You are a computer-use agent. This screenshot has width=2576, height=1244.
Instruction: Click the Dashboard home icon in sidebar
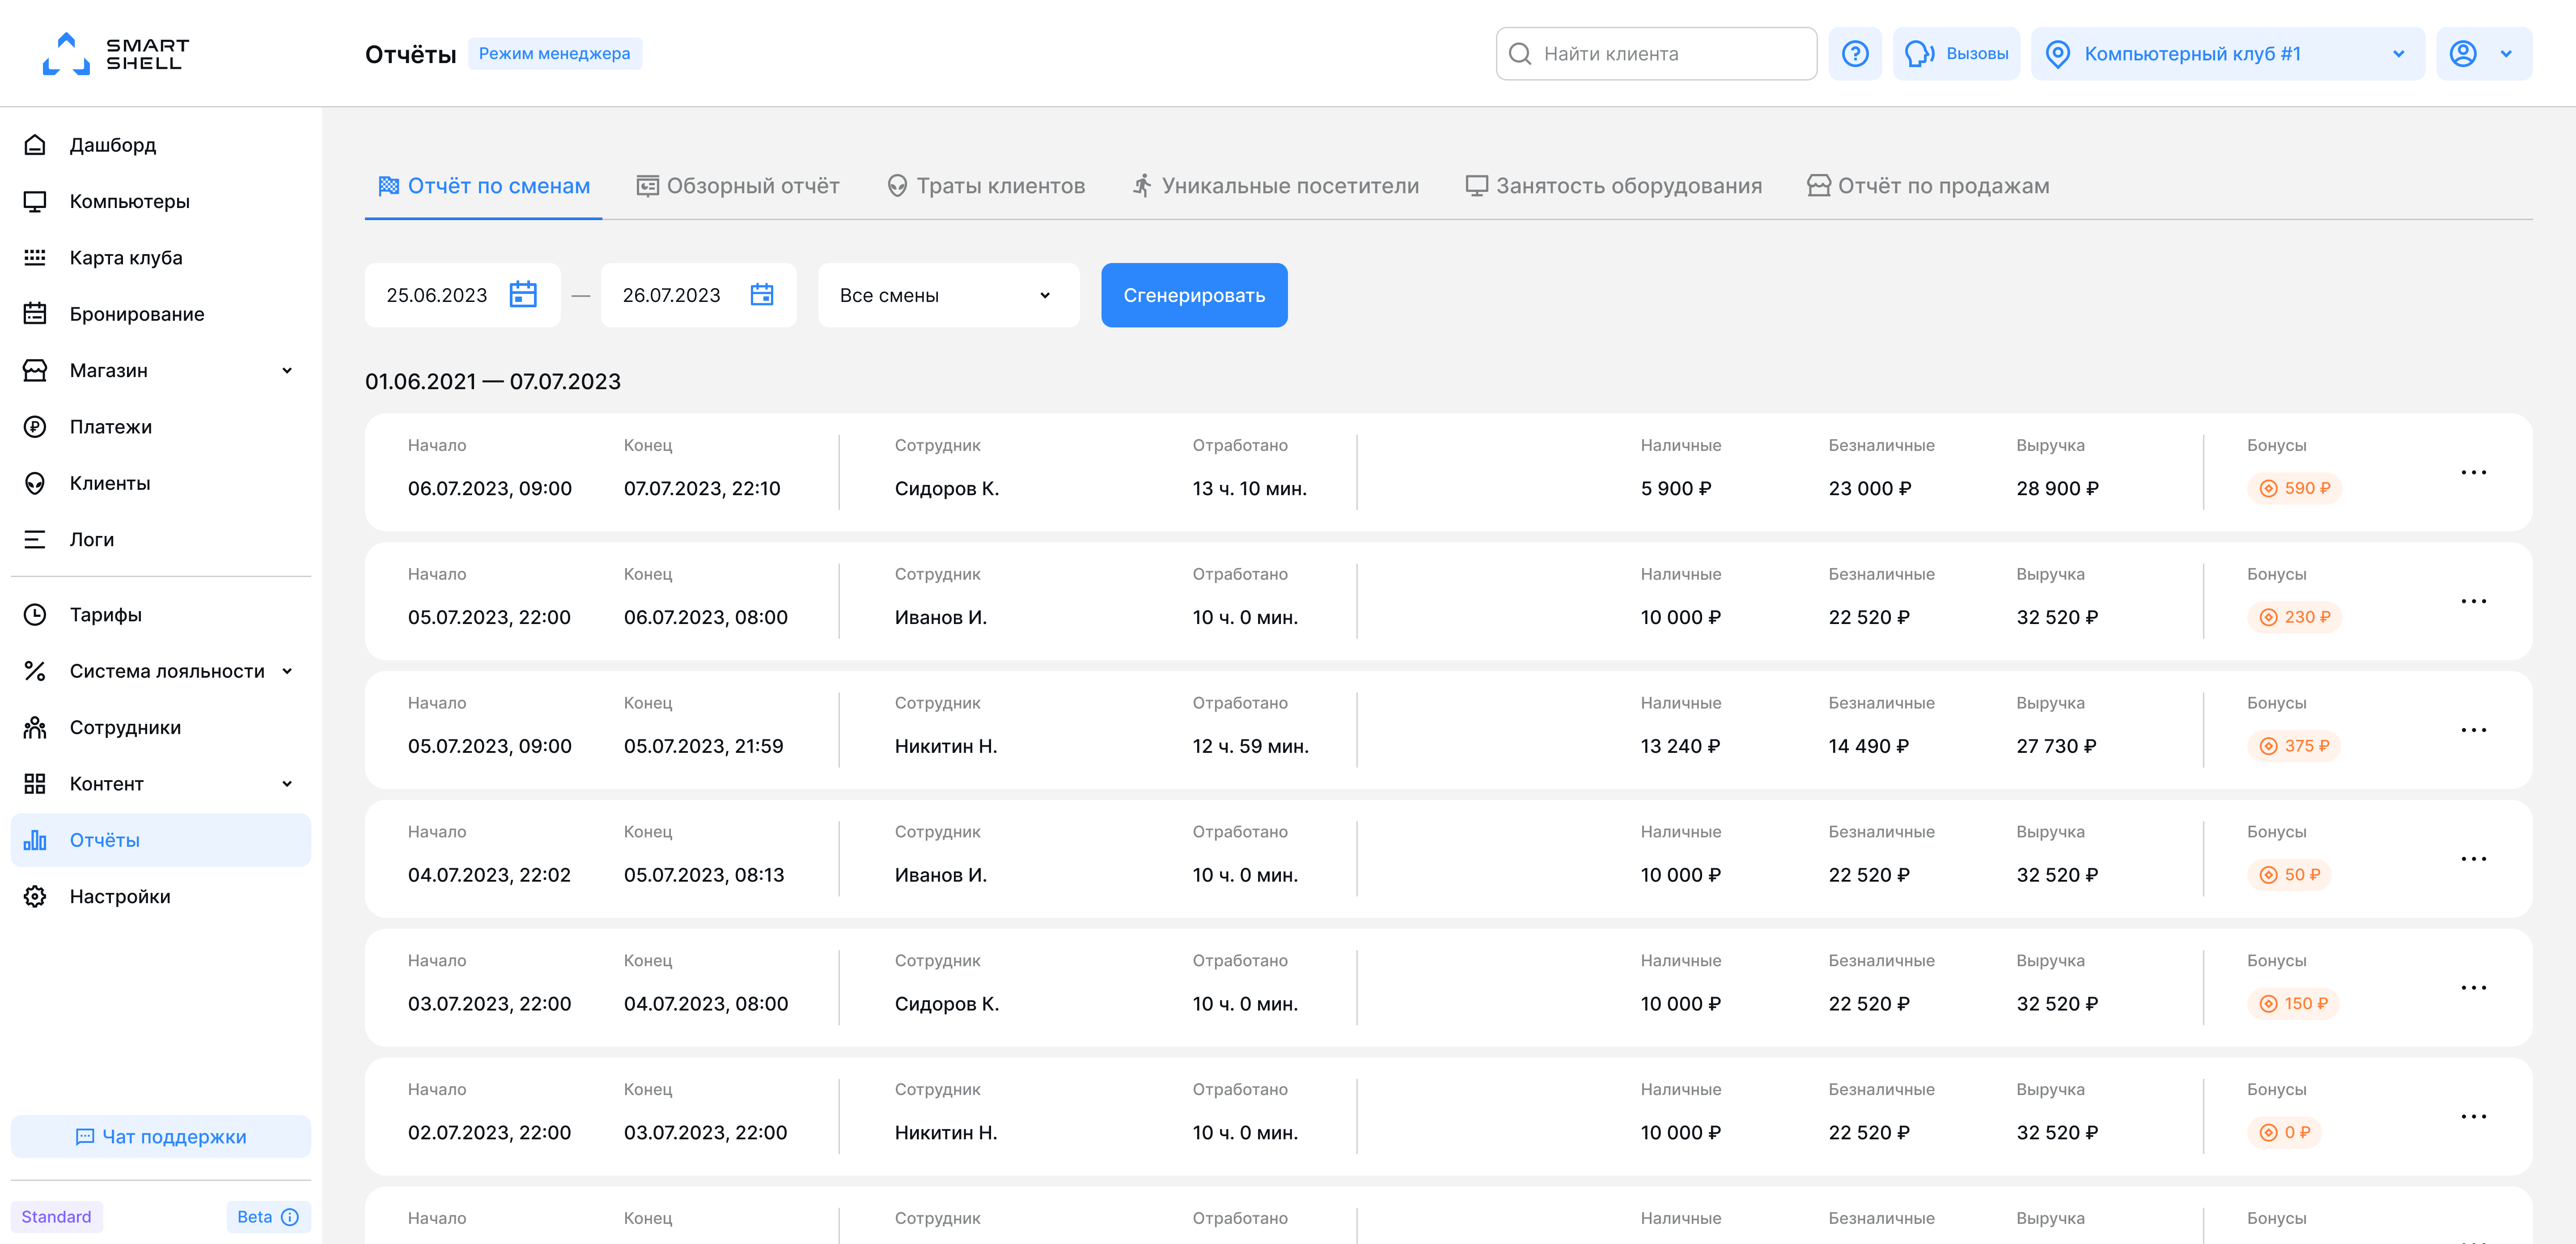coord(35,145)
